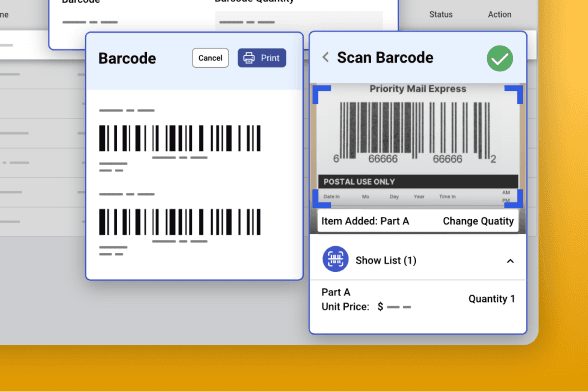
Task: Click the green checkmark confirm icon
Action: [500, 59]
